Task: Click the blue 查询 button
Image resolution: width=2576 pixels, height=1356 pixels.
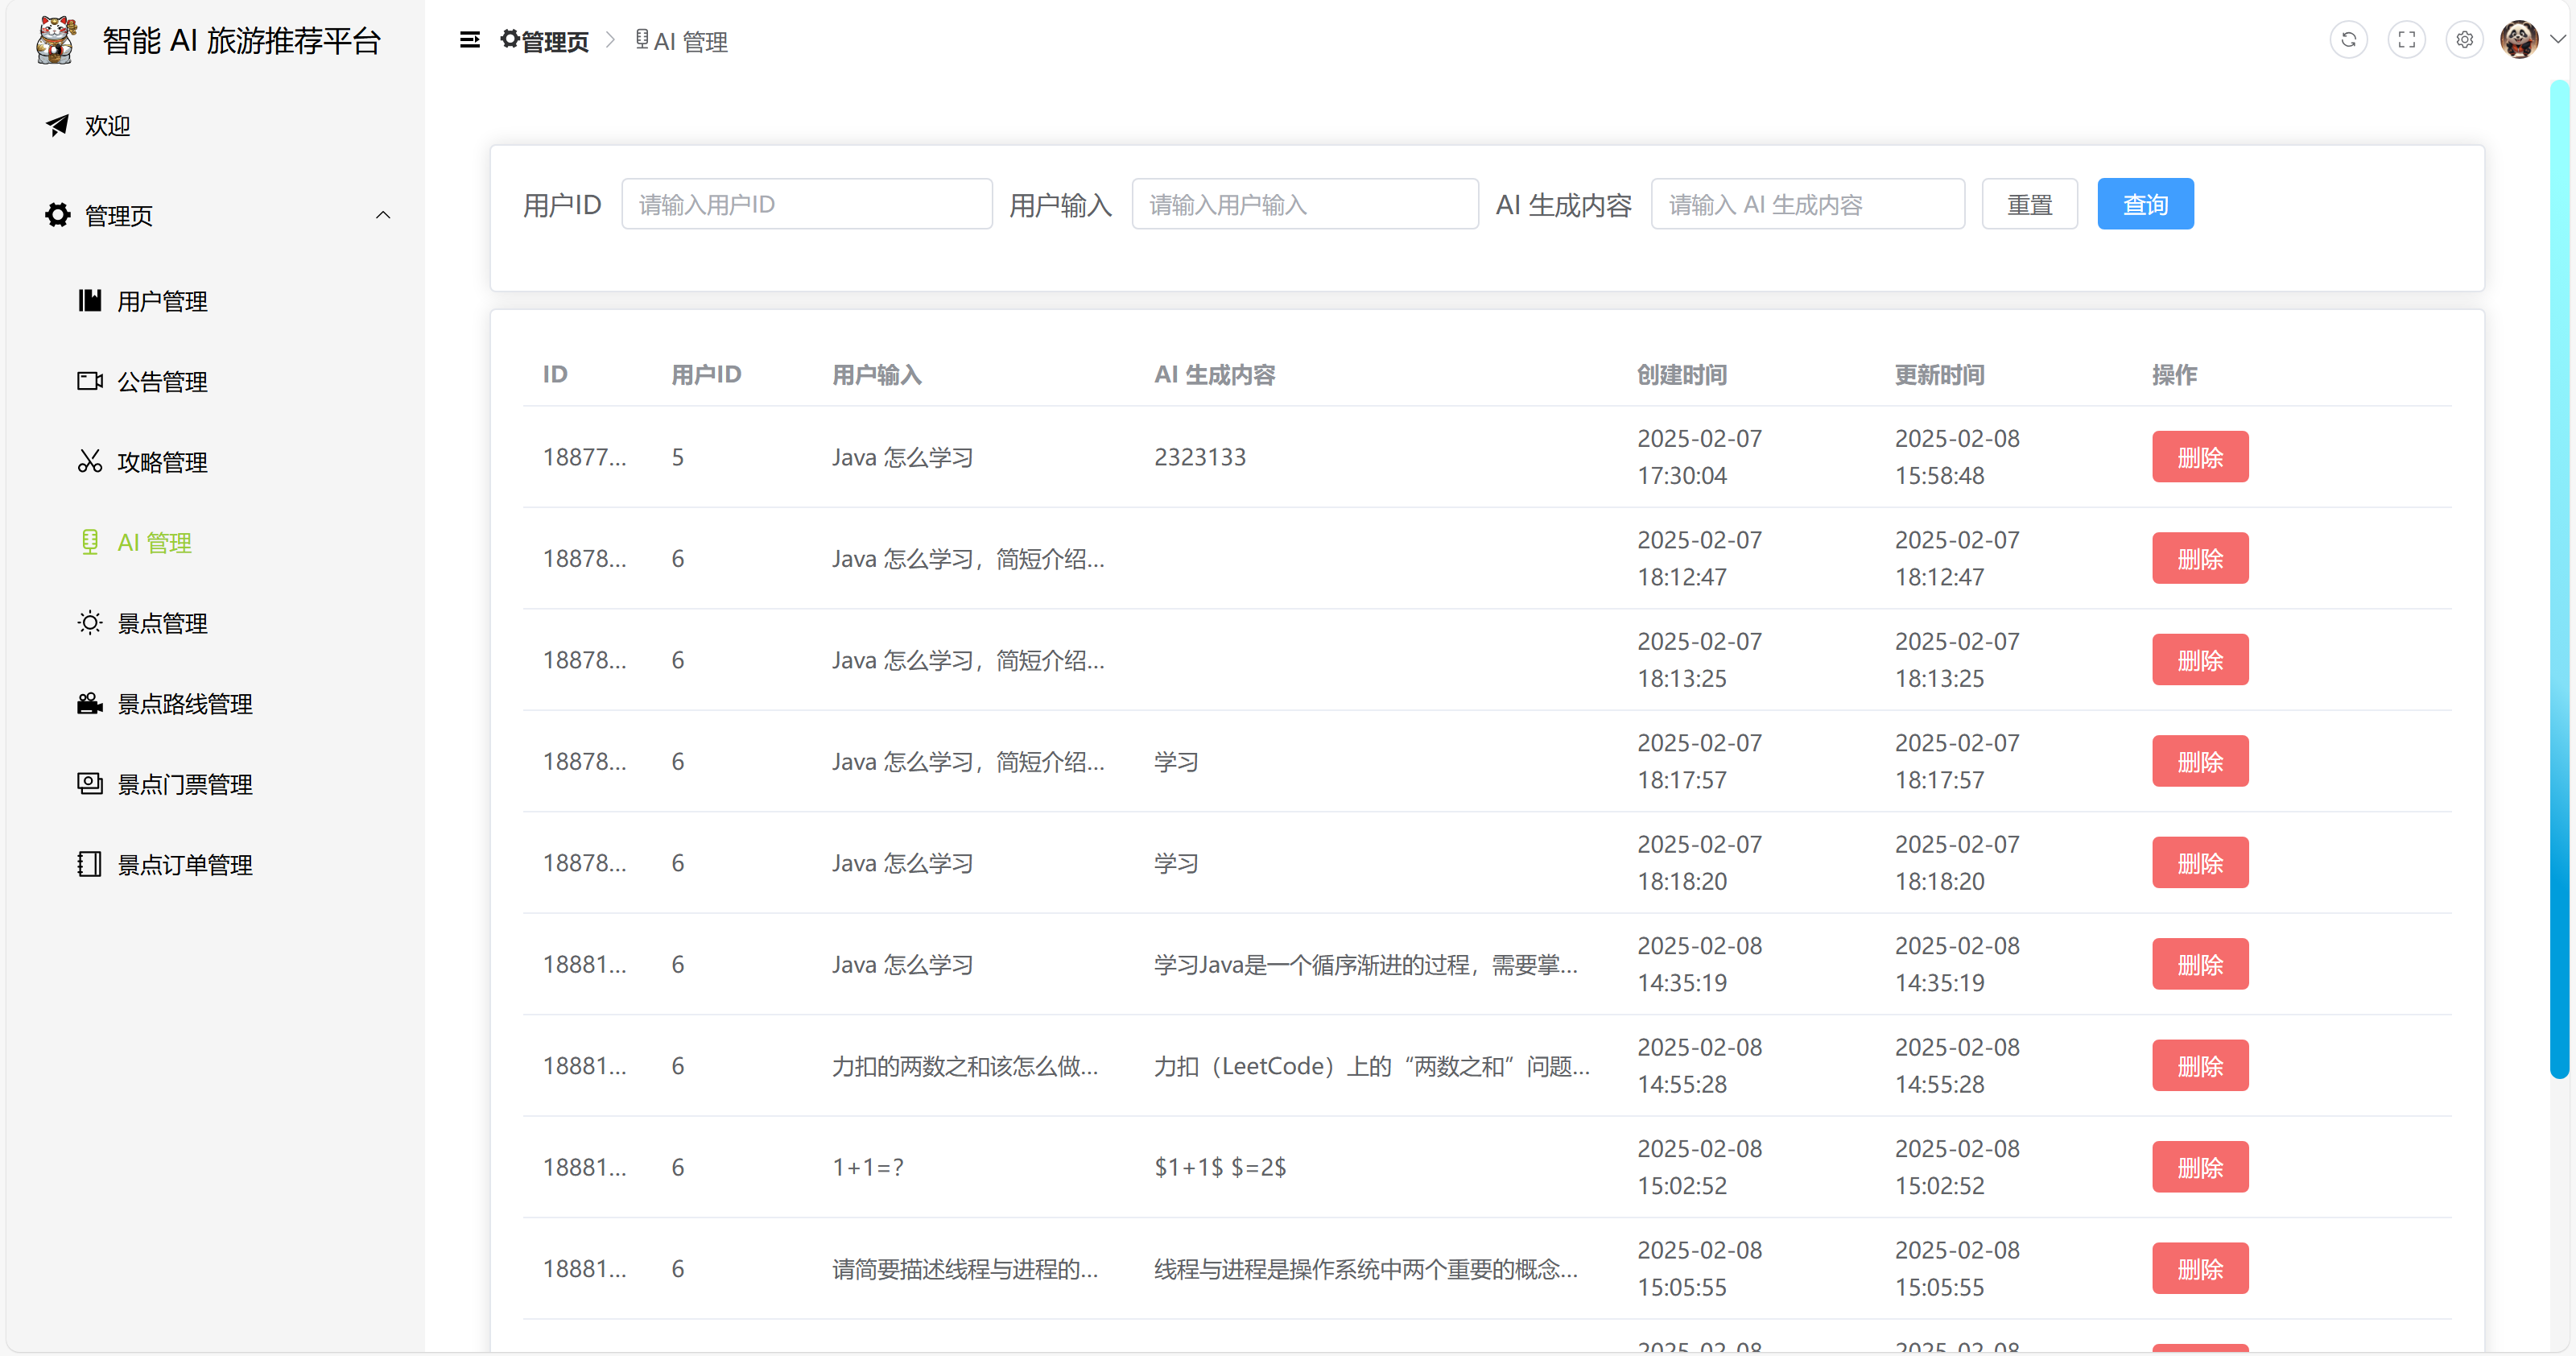Action: [x=2145, y=204]
